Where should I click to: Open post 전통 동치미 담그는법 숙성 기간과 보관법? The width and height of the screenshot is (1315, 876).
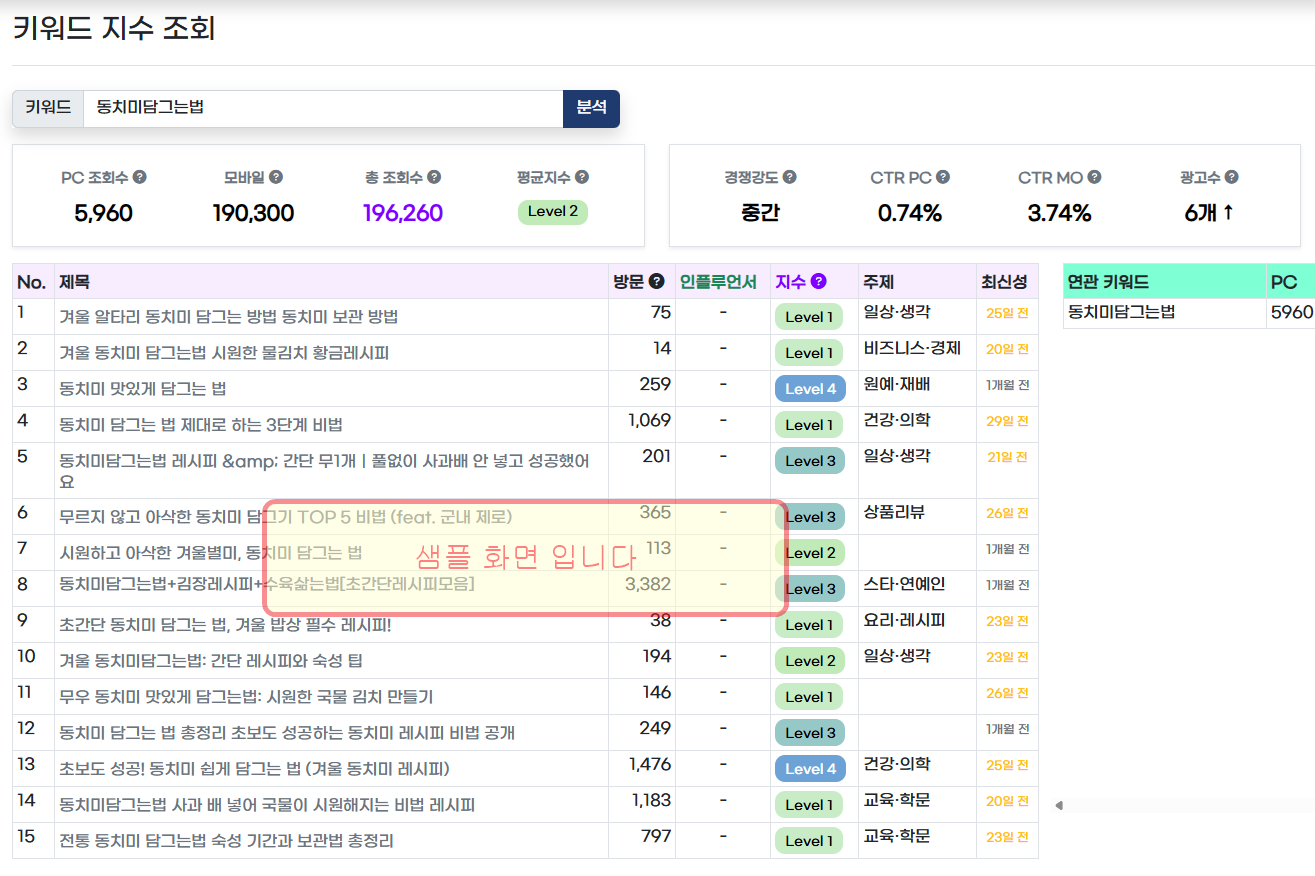pyautogui.click(x=226, y=841)
